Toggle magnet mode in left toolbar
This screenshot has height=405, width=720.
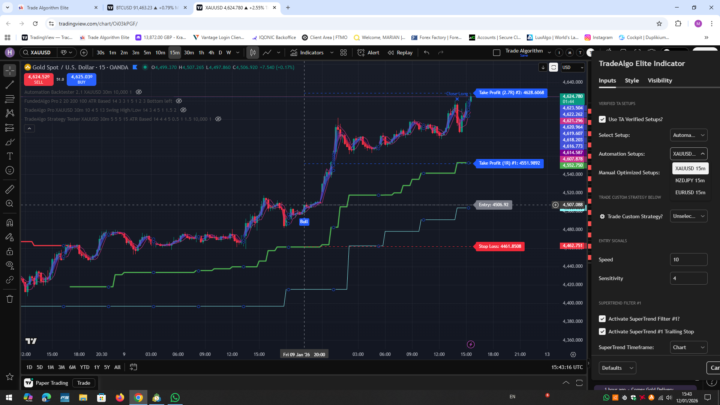pyautogui.click(x=10, y=223)
